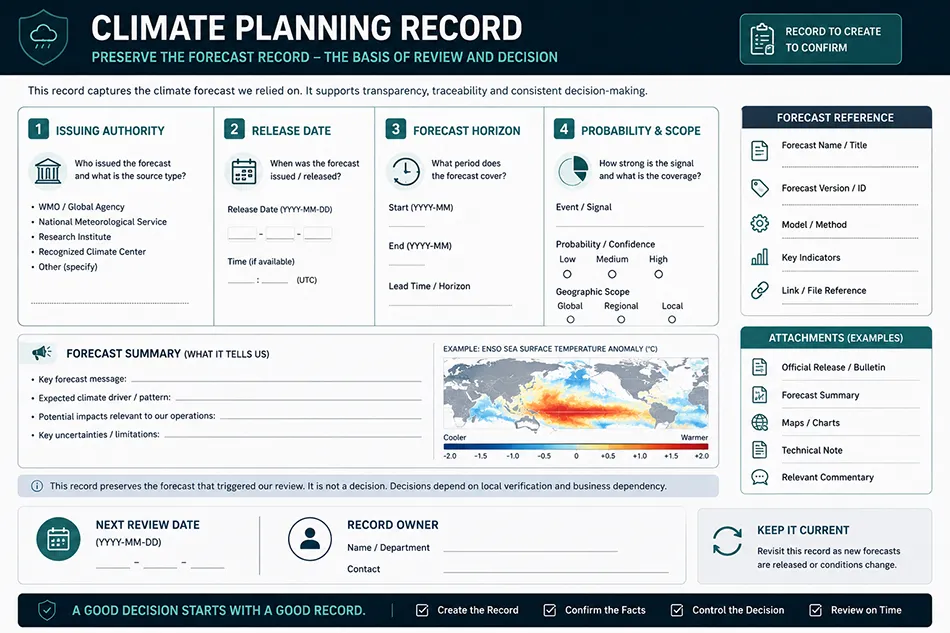Image resolution: width=950 pixels, height=633 pixels.
Task: Select Medium probability radio button
Action: [x=612, y=274]
